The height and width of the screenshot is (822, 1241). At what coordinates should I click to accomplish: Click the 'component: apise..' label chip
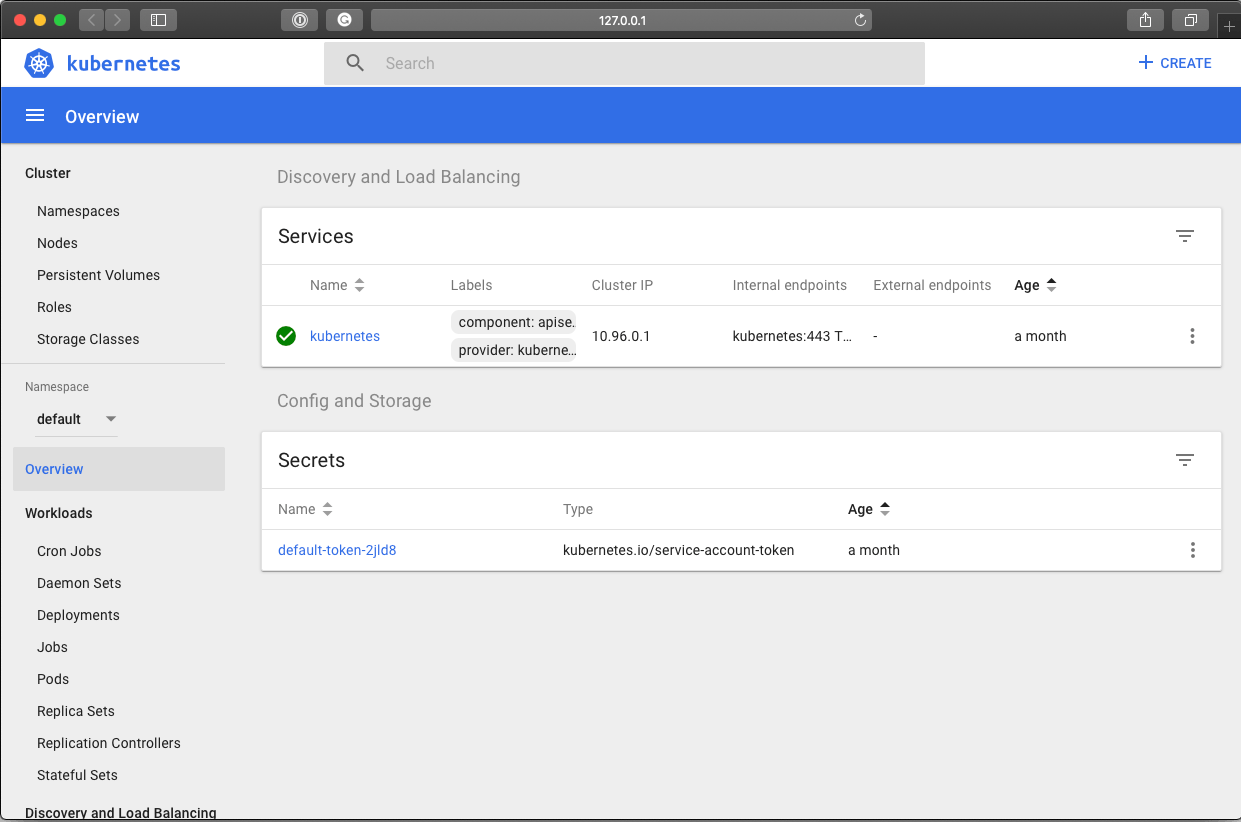click(x=514, y=322)
